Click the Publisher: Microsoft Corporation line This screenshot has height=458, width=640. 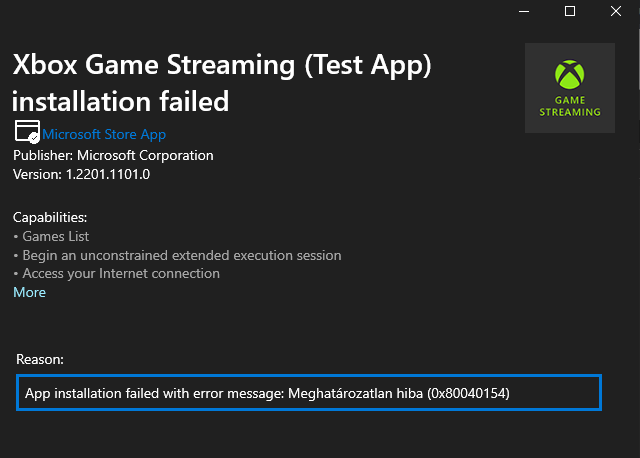pos(113,155)
